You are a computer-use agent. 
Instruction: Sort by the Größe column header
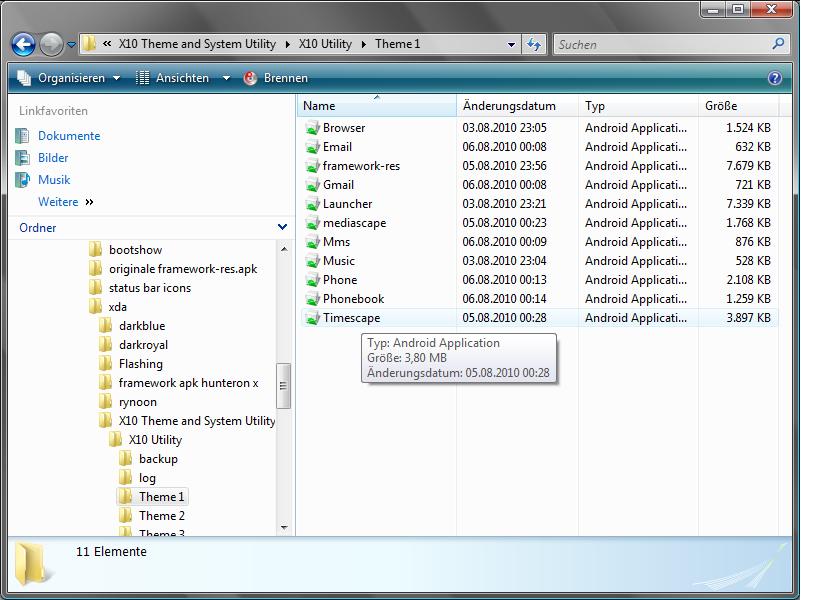coord(738,106)
